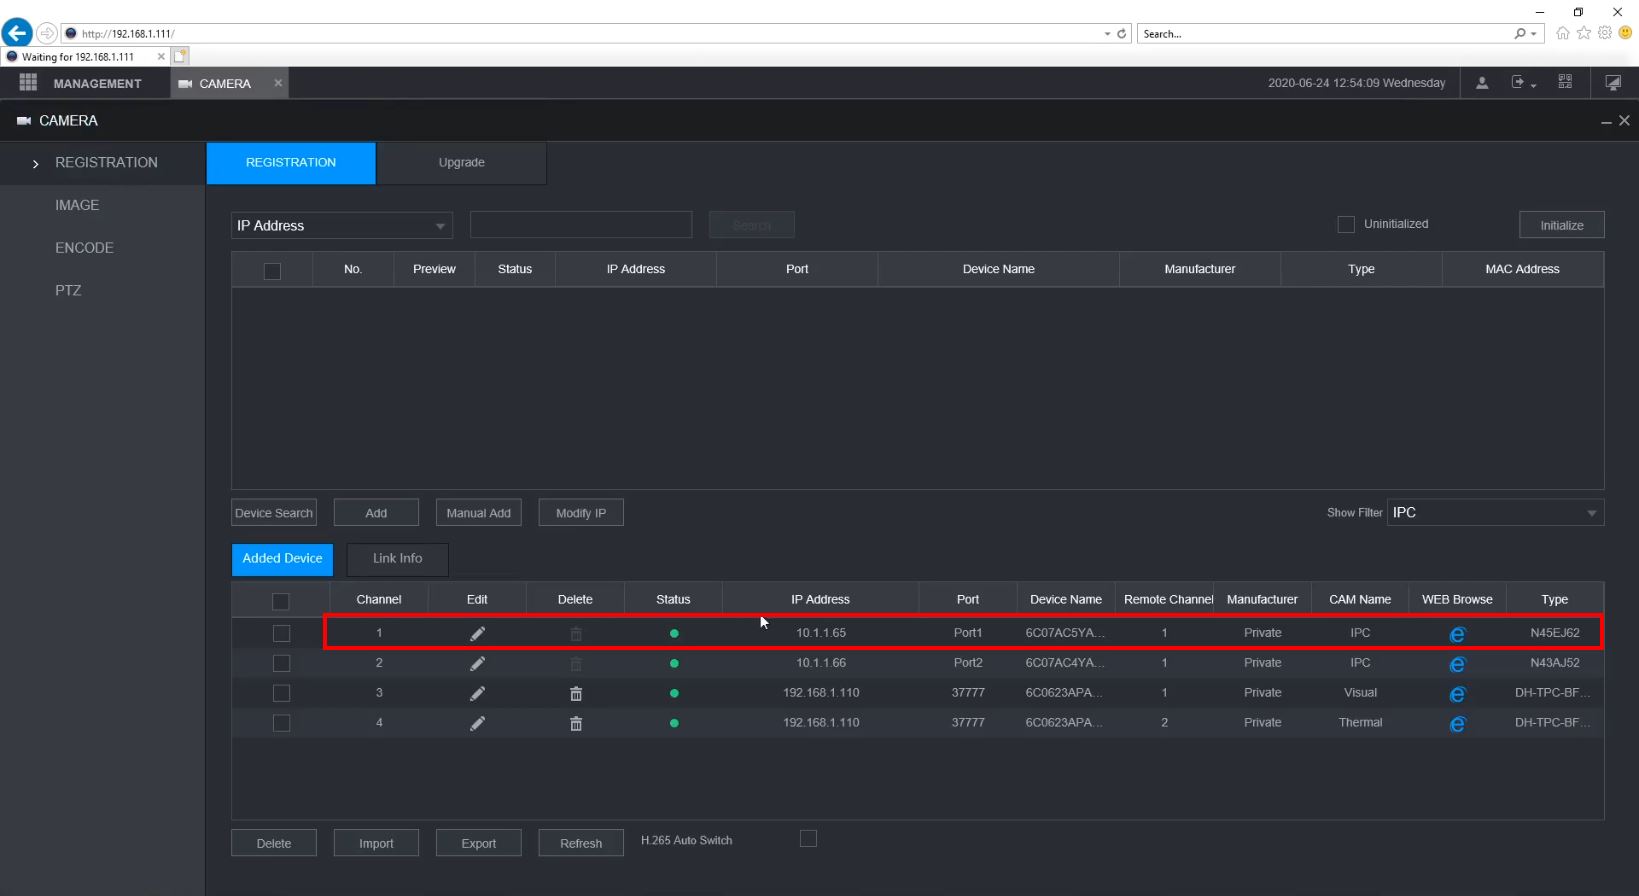Enable the Uninitialized checkbox
Image resolution: width=1639 pixels, height=896 pixels.
(x=1346, y=224)
